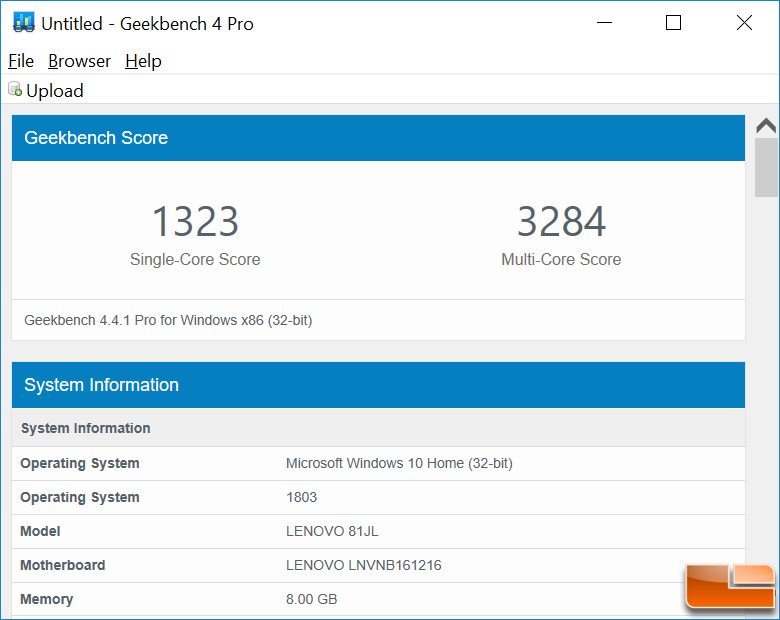Close the Geekbench 4 Pro window
The width and height of the screenshot is (780, 620).
coord(744,22)
